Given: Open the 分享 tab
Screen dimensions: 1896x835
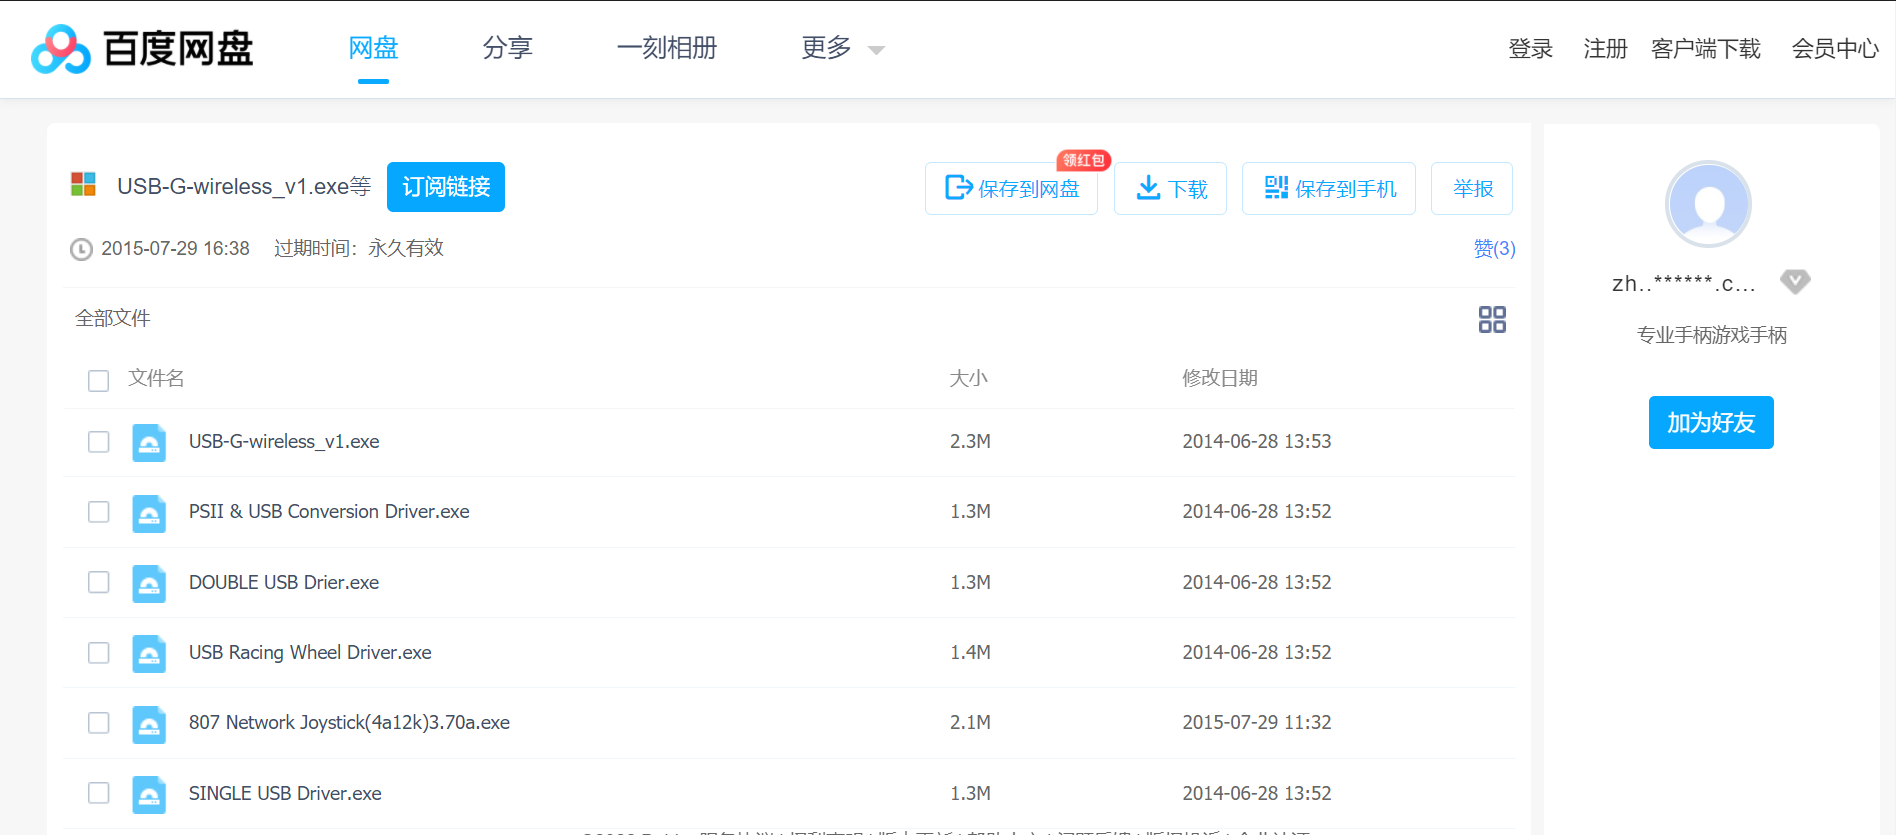Looking at the screenshot, I should [x=507, y=48].
